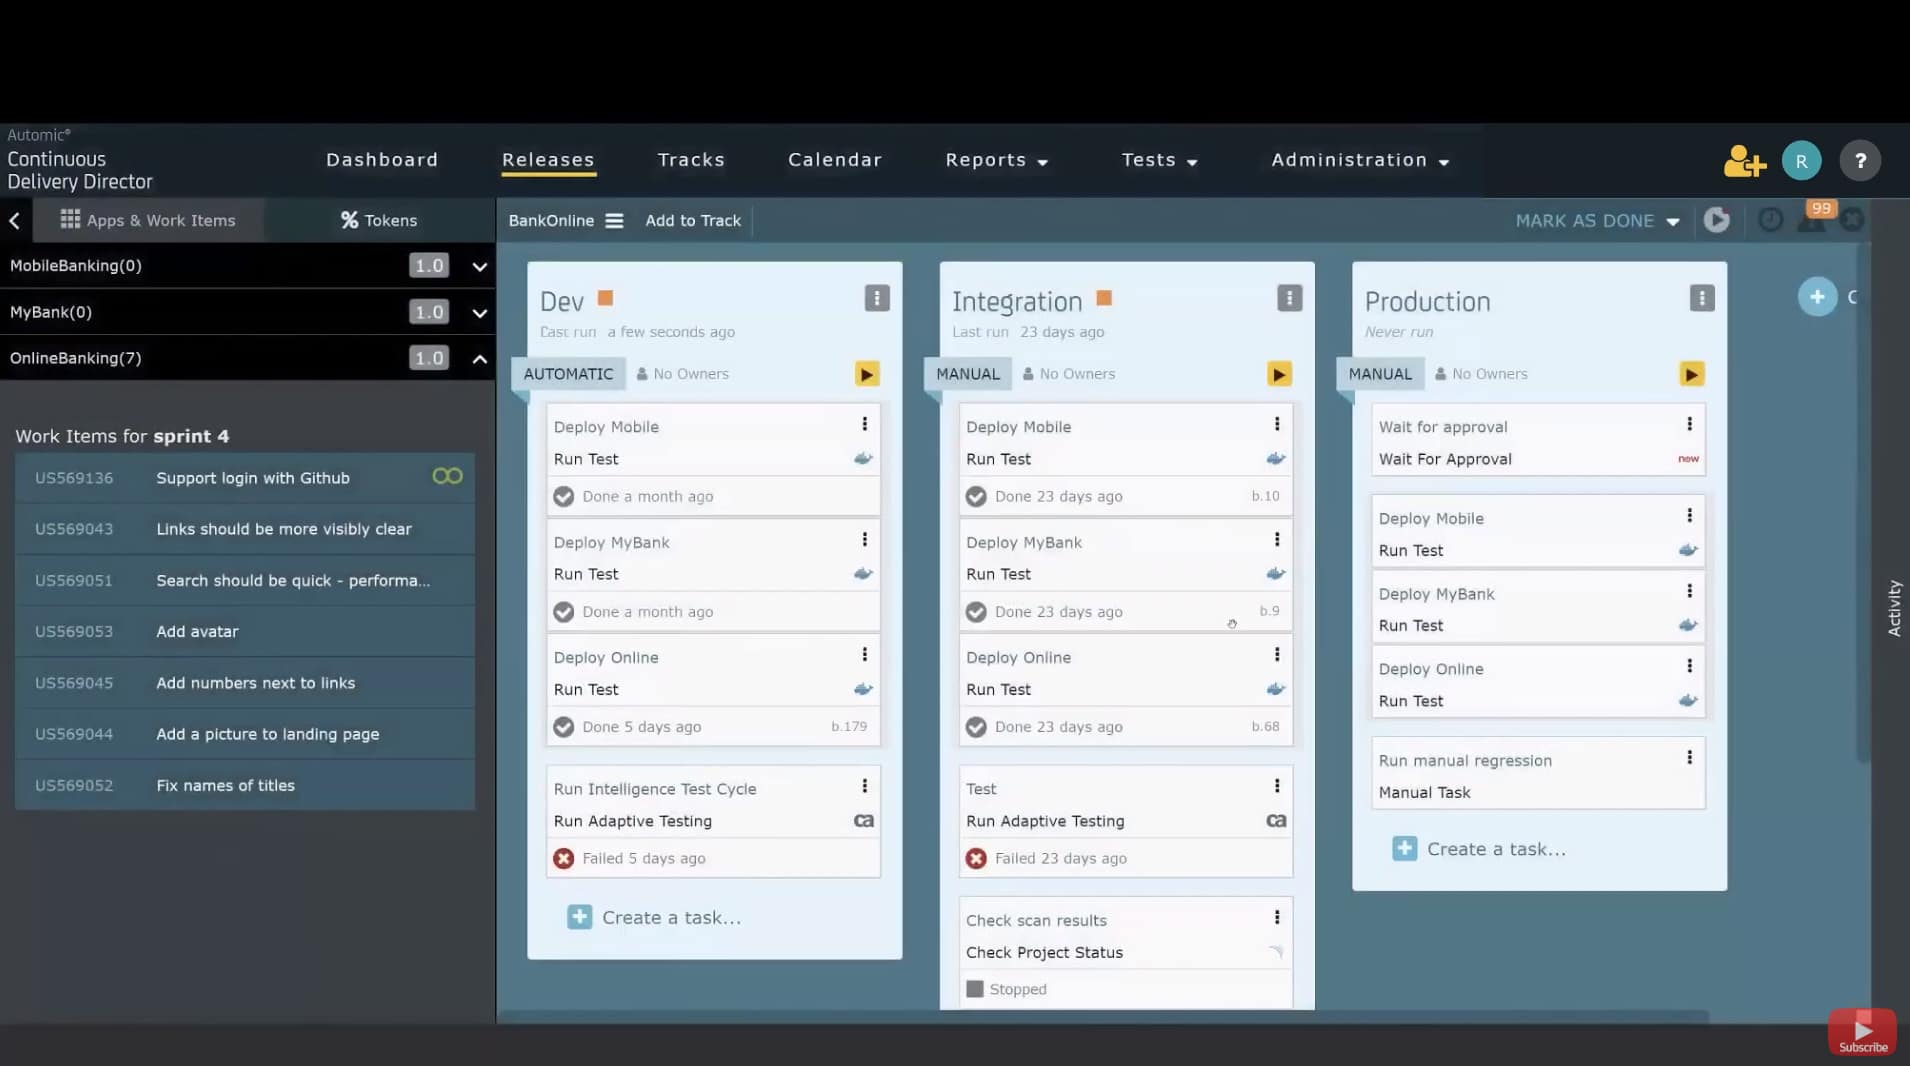The width and height of the screenshot is (1910, 1066).
Task: Open the Administration menu
Action: (1359, 161)
